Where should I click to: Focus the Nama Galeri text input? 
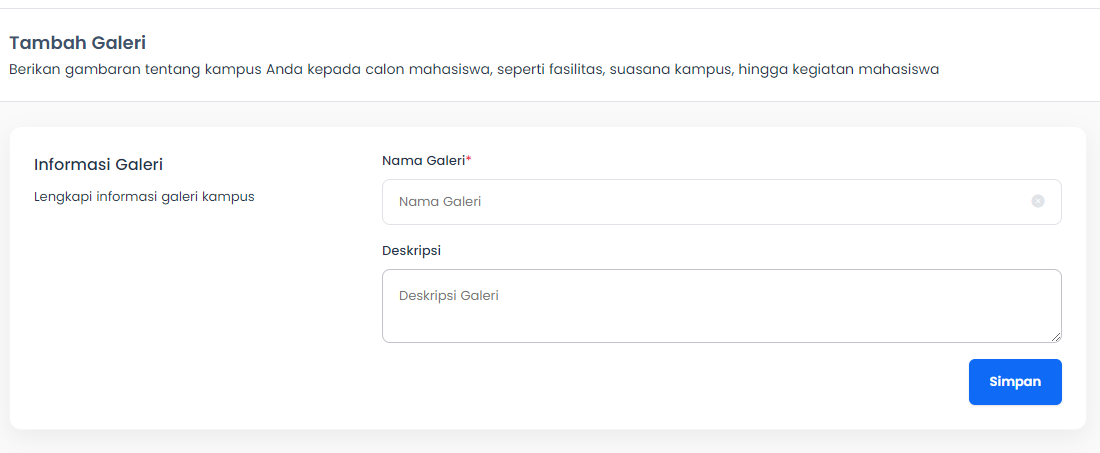(x=721, y=202)
